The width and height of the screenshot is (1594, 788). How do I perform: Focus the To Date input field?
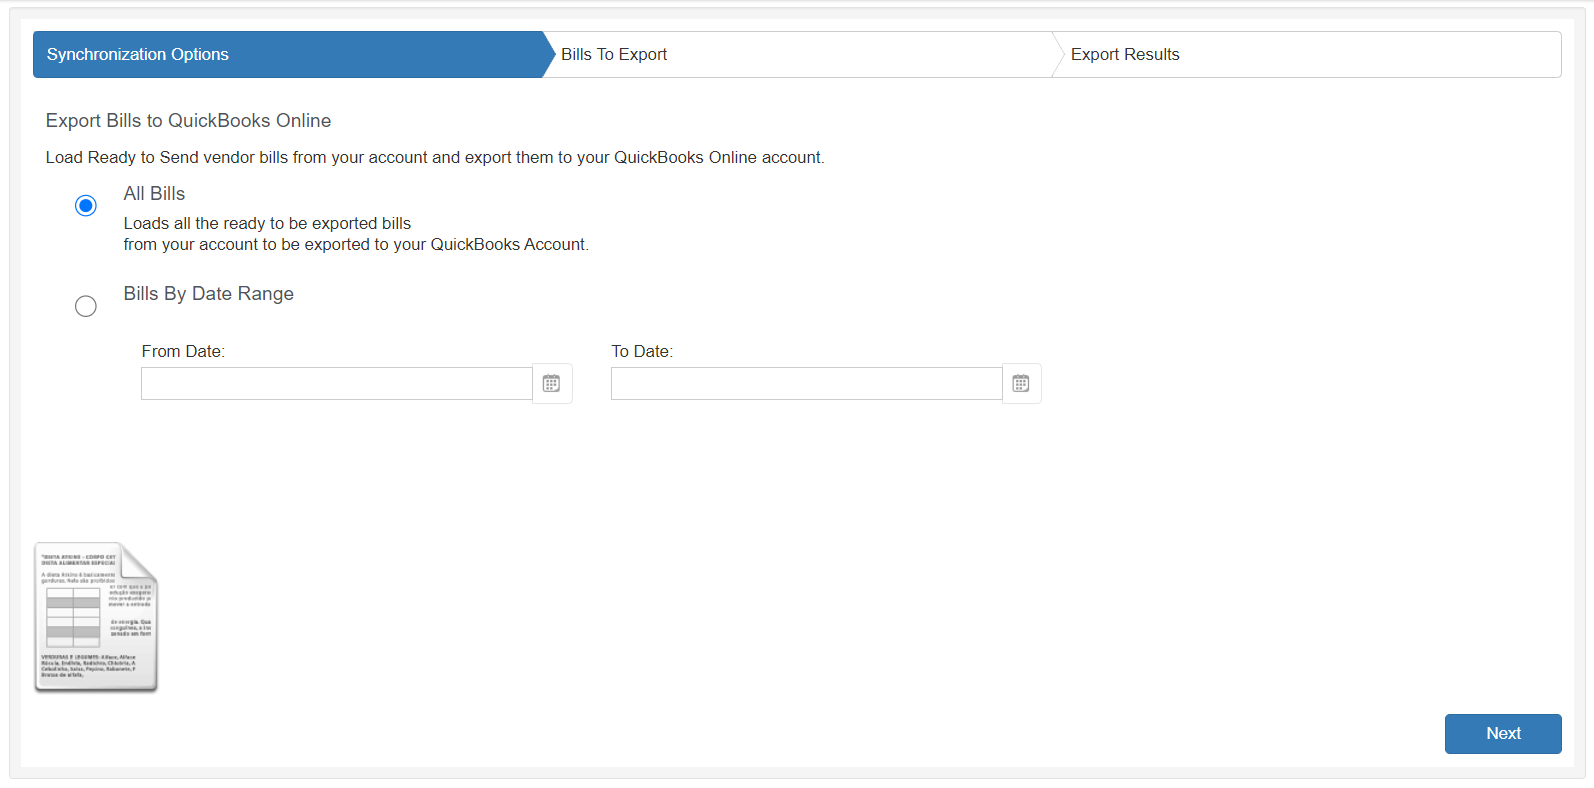click(806, 384)
